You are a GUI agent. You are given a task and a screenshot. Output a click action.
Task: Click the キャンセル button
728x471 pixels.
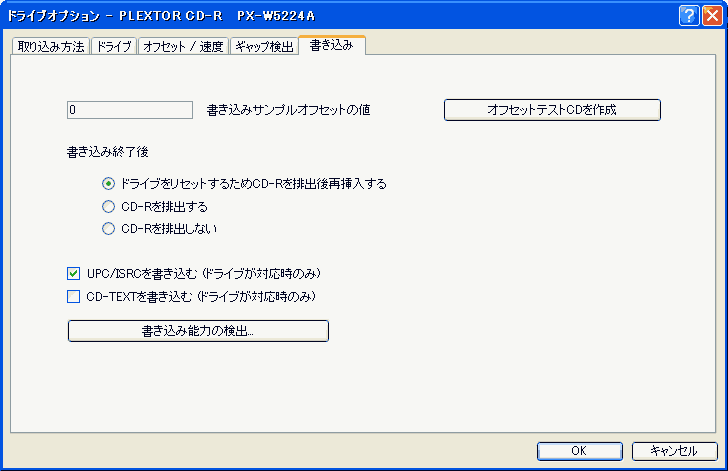[675, 451]
